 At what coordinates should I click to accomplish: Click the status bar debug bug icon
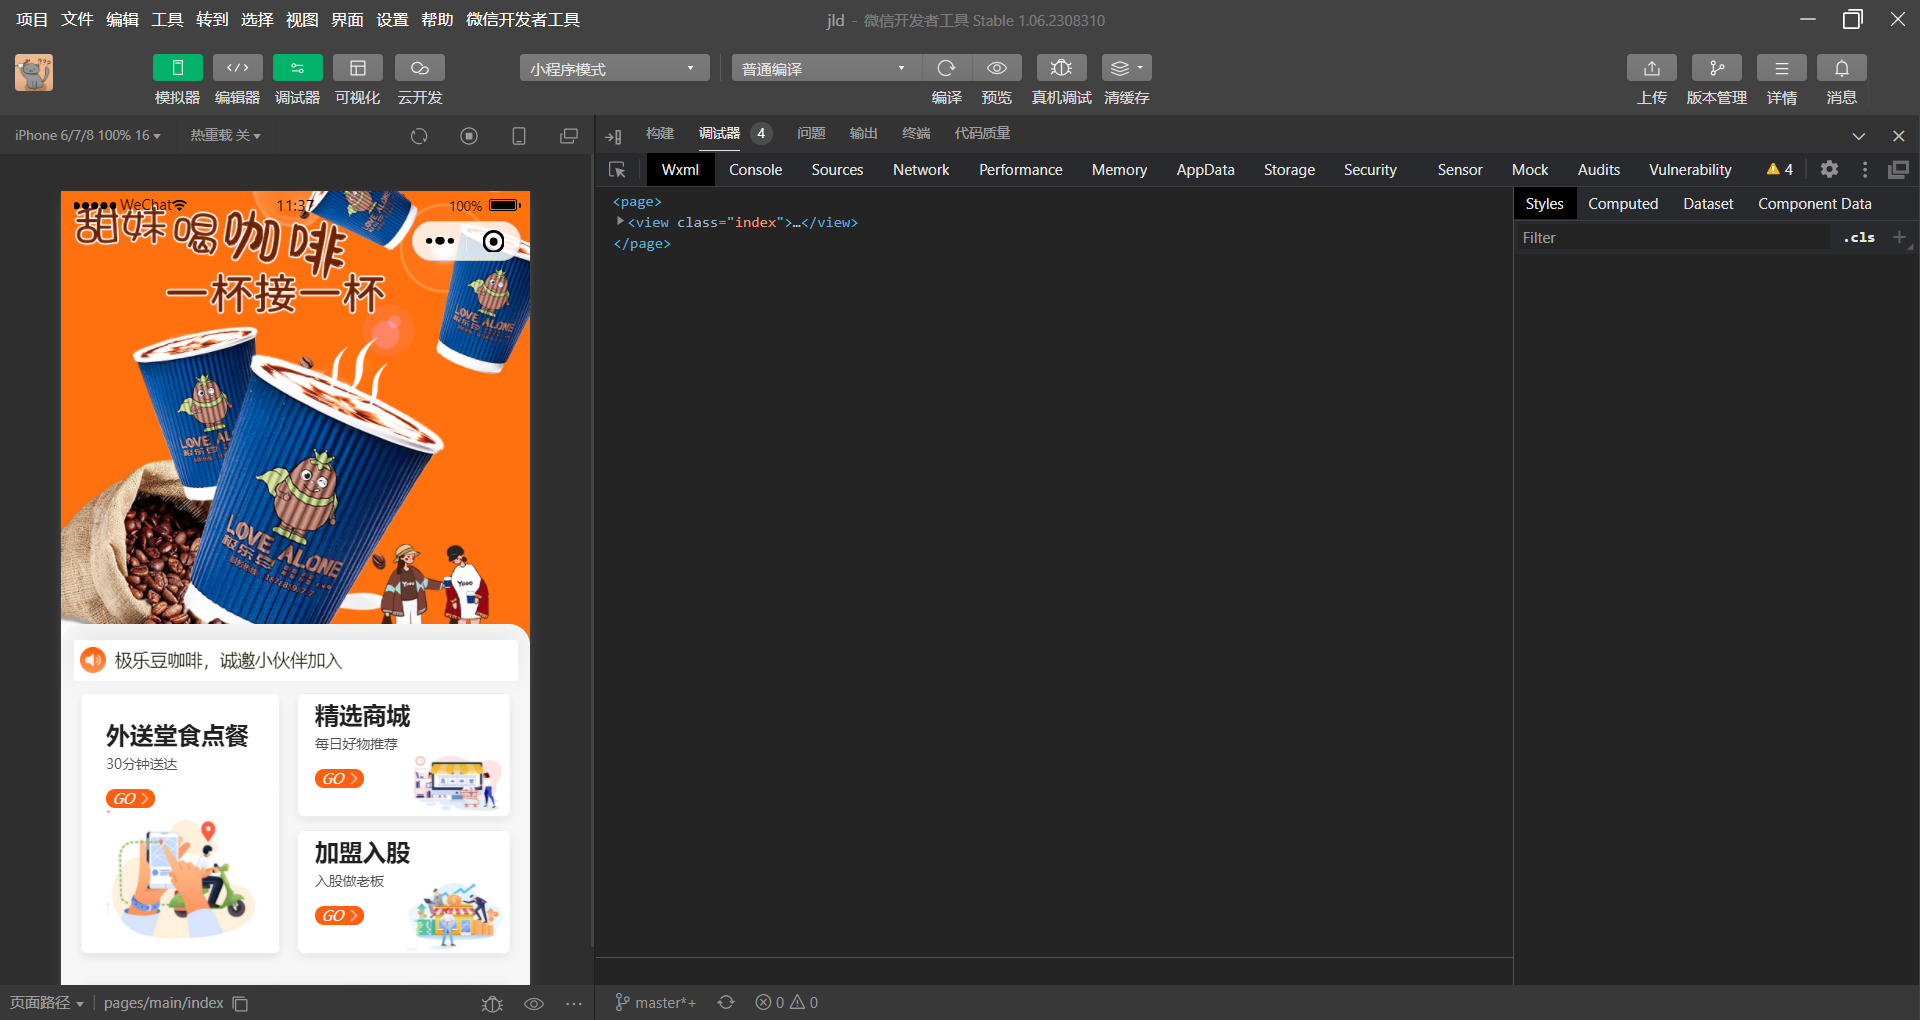(x=491, y=1003)
